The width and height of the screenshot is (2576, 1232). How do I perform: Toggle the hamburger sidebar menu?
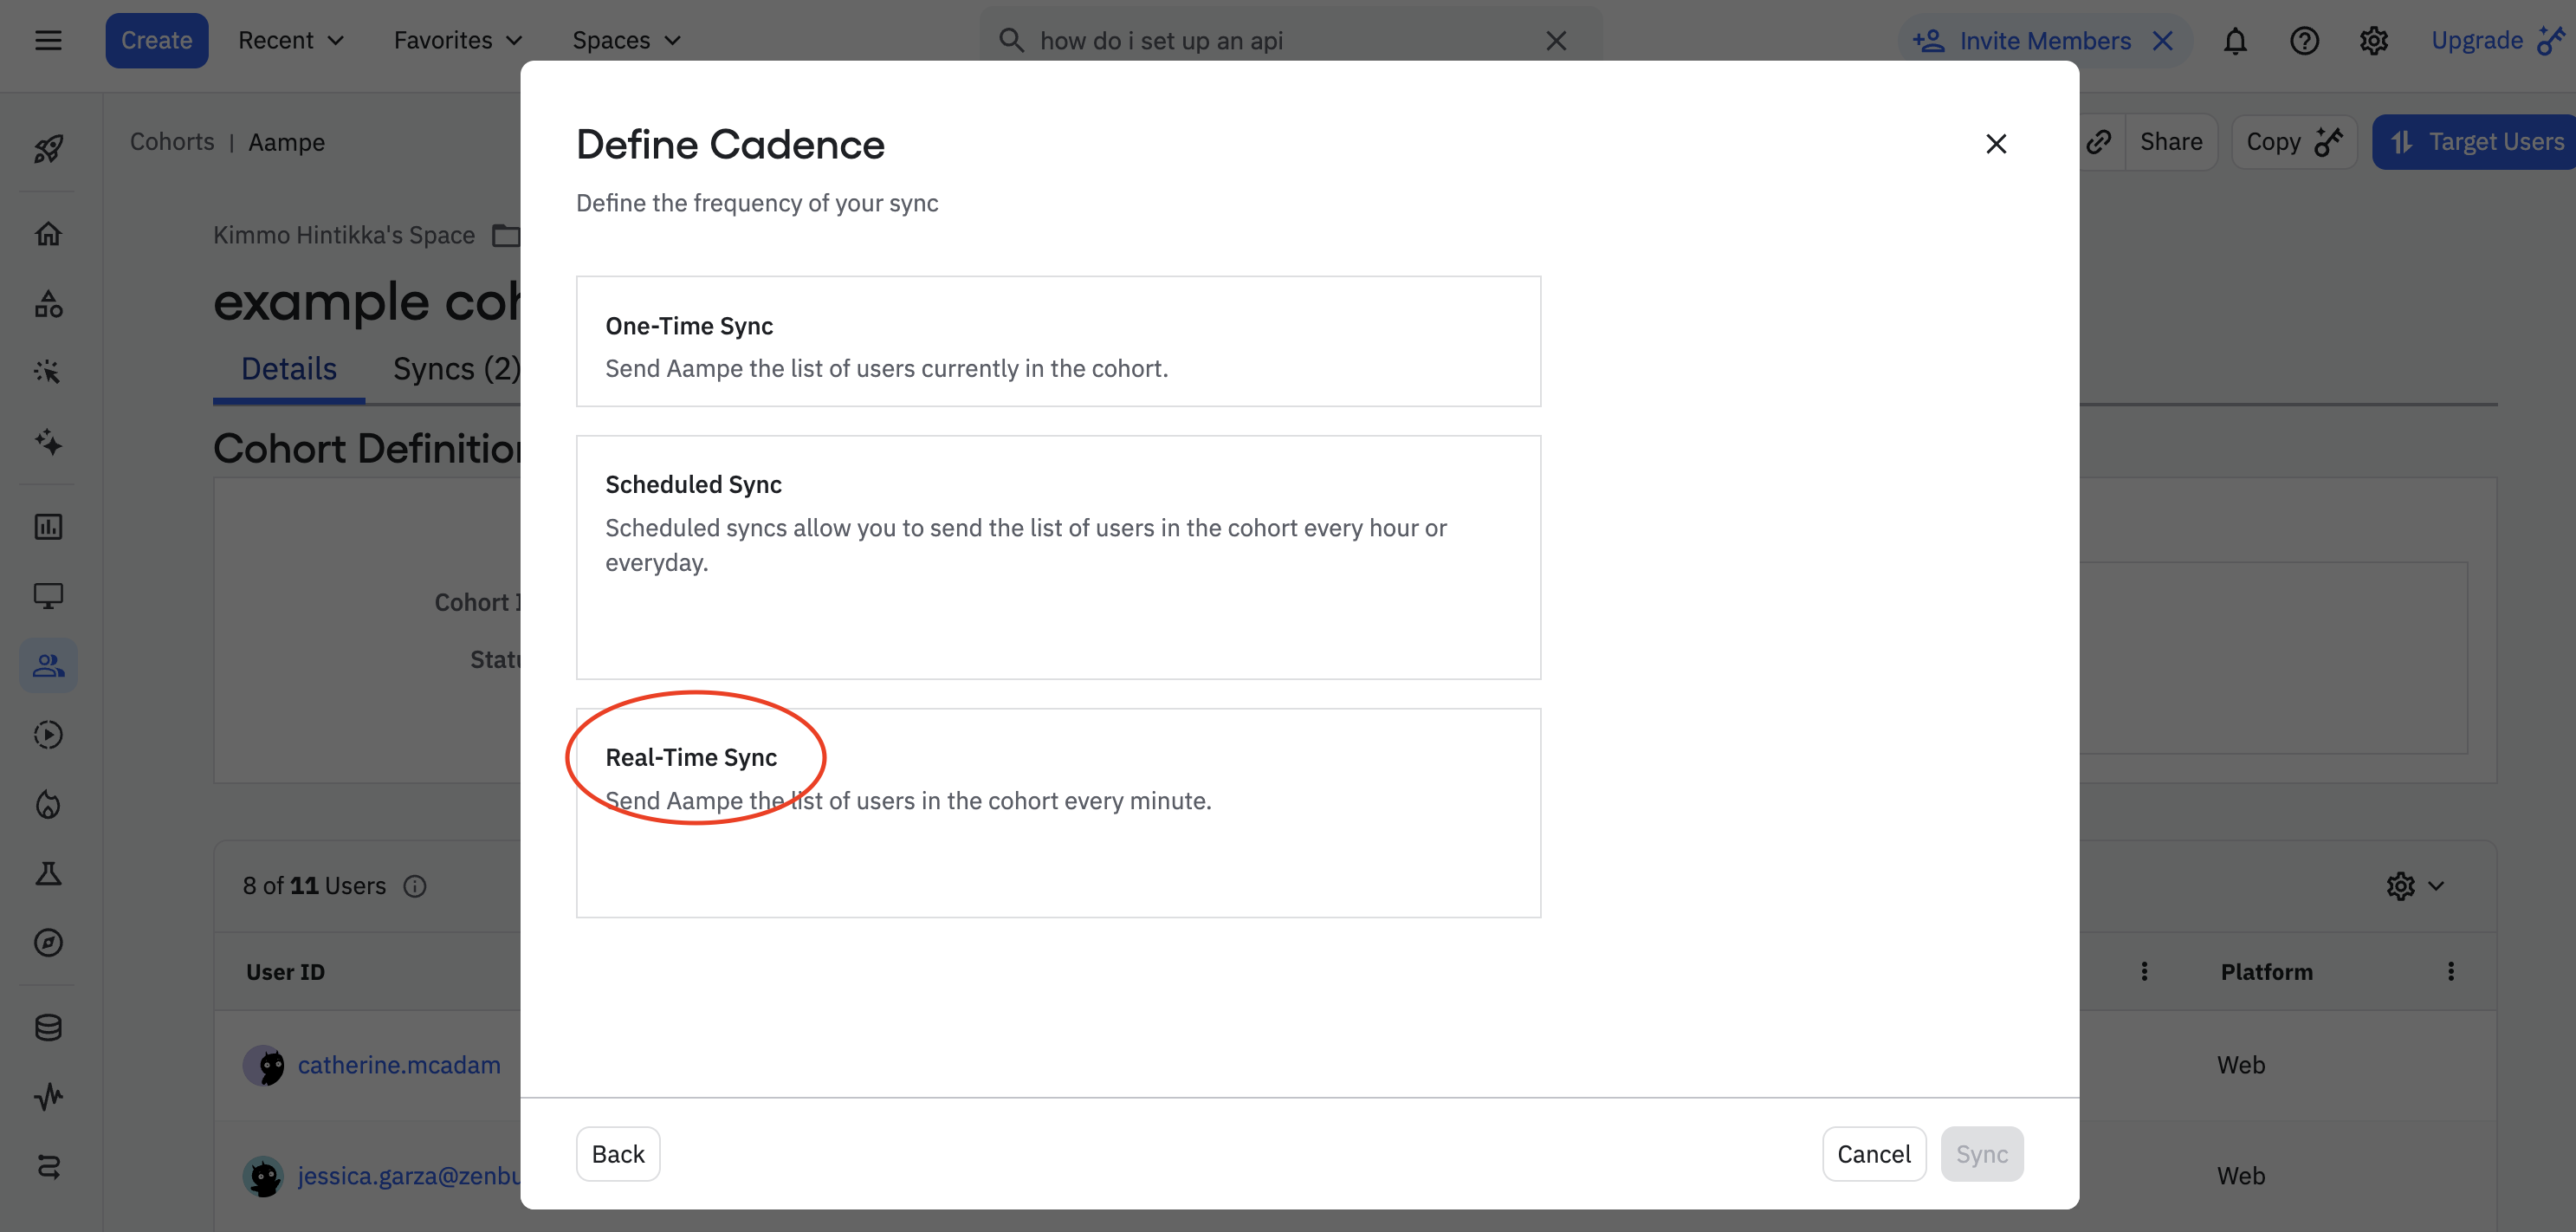(48, 41)
